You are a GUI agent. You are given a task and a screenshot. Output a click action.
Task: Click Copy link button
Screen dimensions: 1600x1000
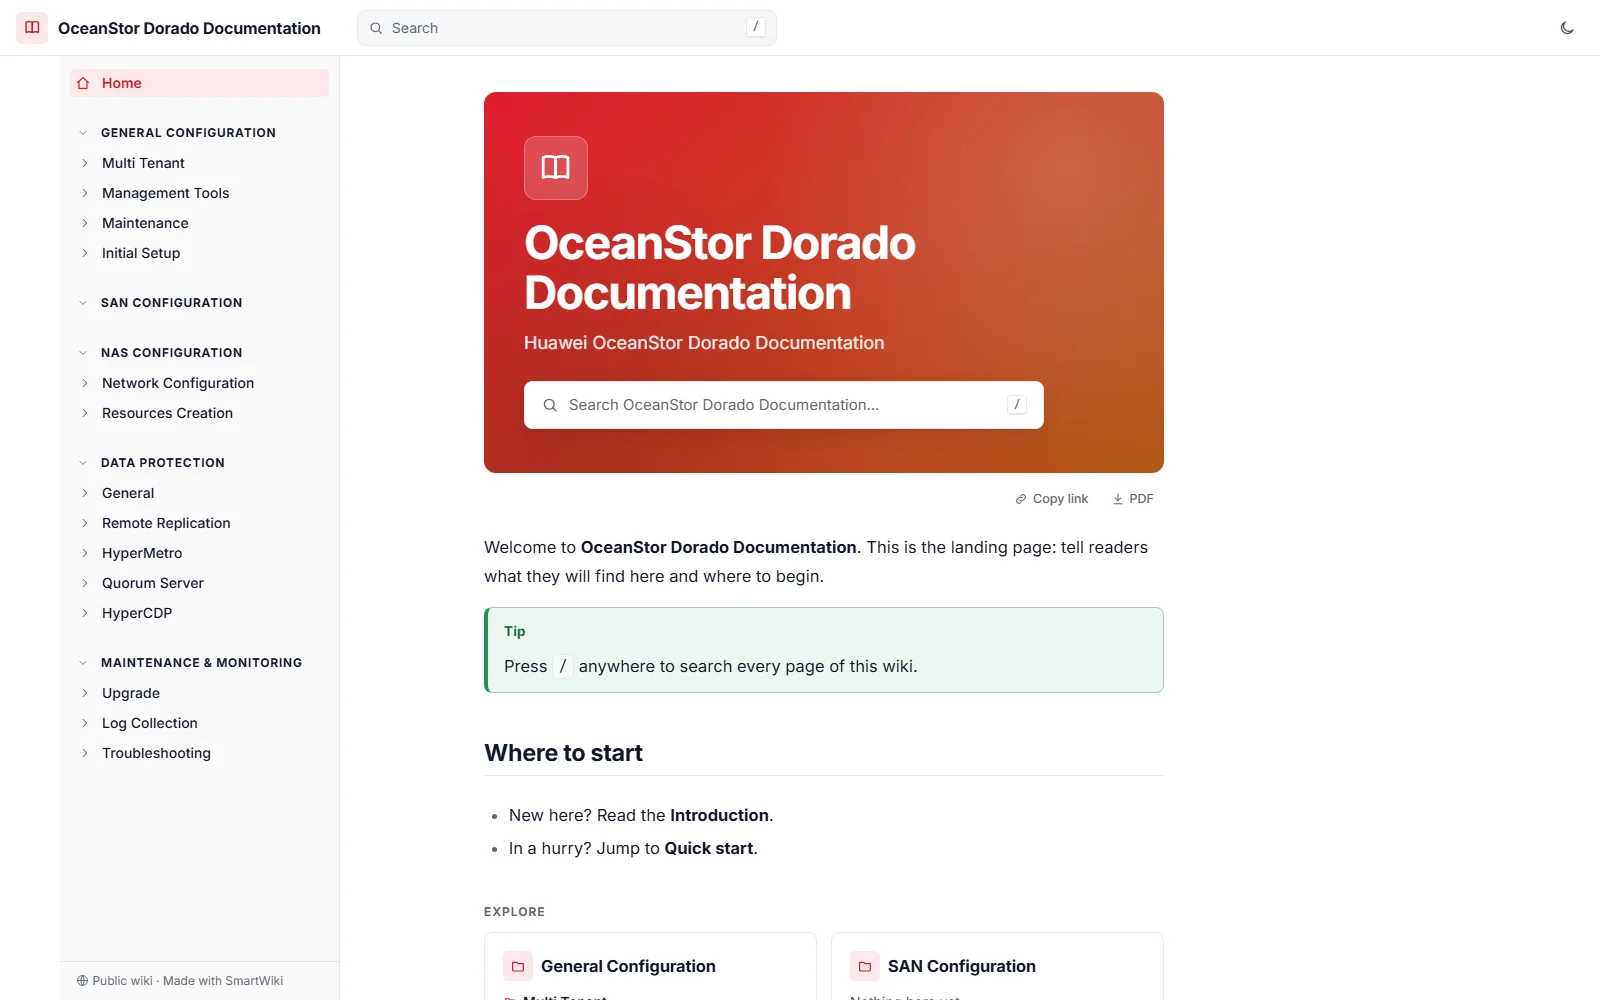click(1052, 499)
